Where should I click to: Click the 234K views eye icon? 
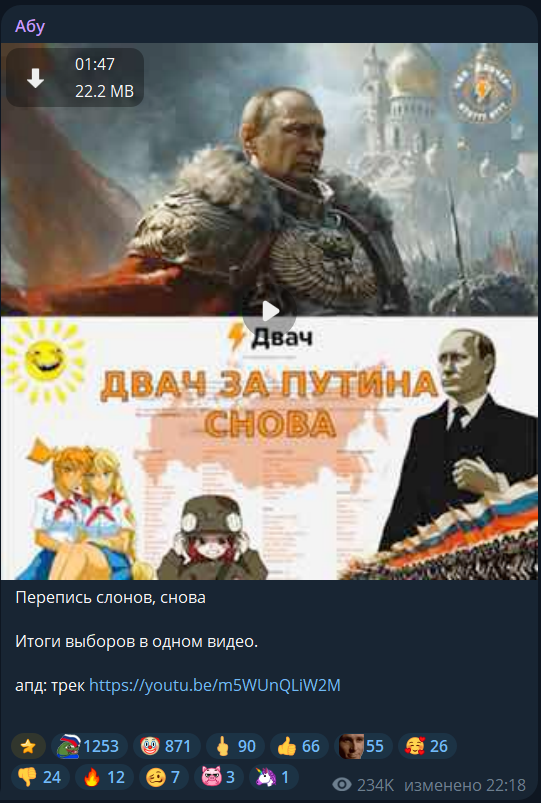(x=342, y=785)
